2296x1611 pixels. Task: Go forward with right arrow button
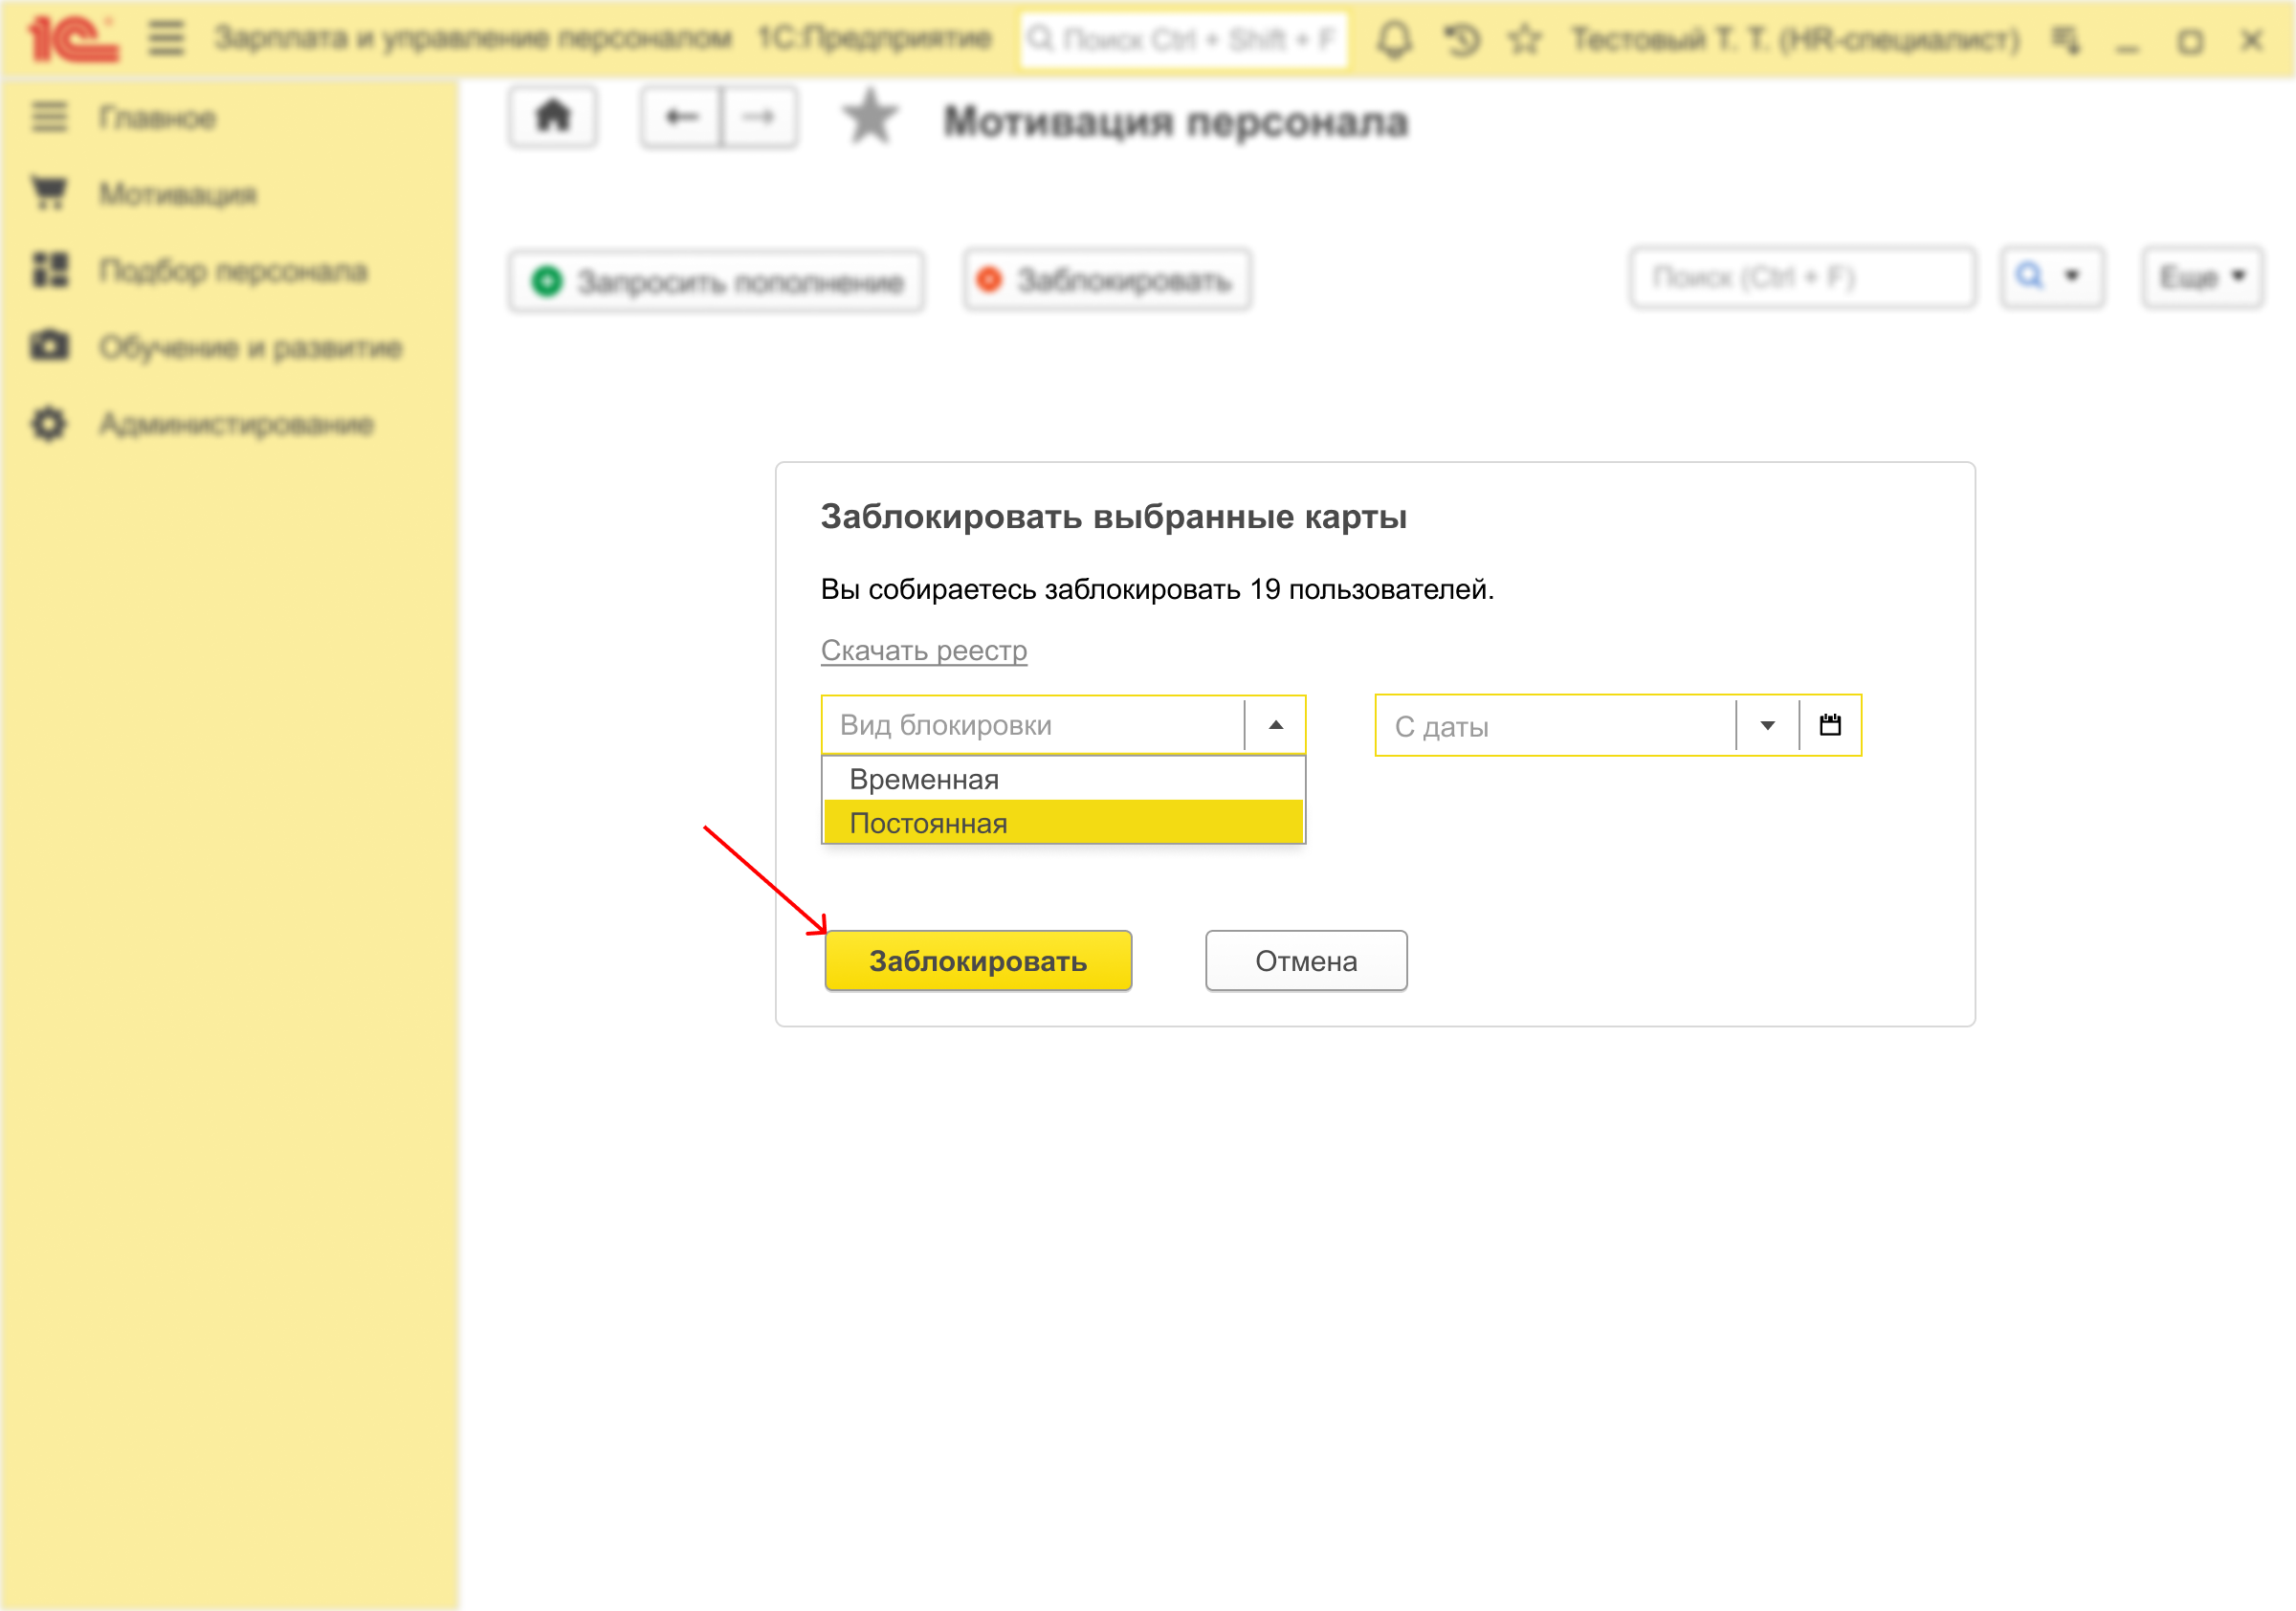pyautogui.click(x=759, y=118)
